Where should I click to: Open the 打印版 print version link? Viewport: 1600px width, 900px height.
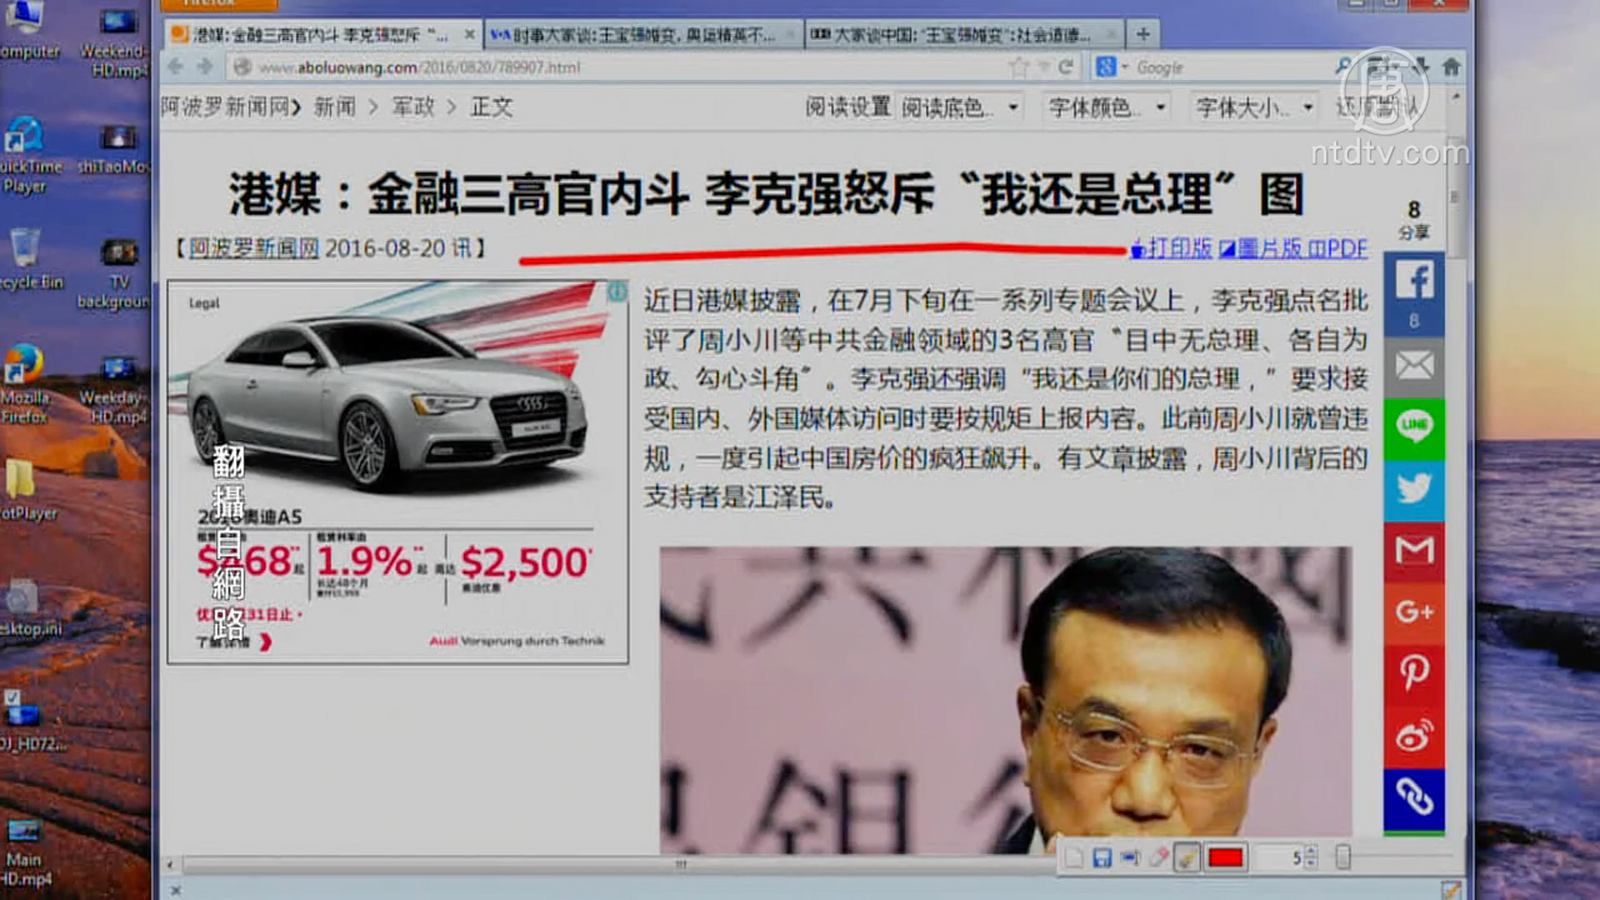pyautogui.click(x=1172, y=248)
